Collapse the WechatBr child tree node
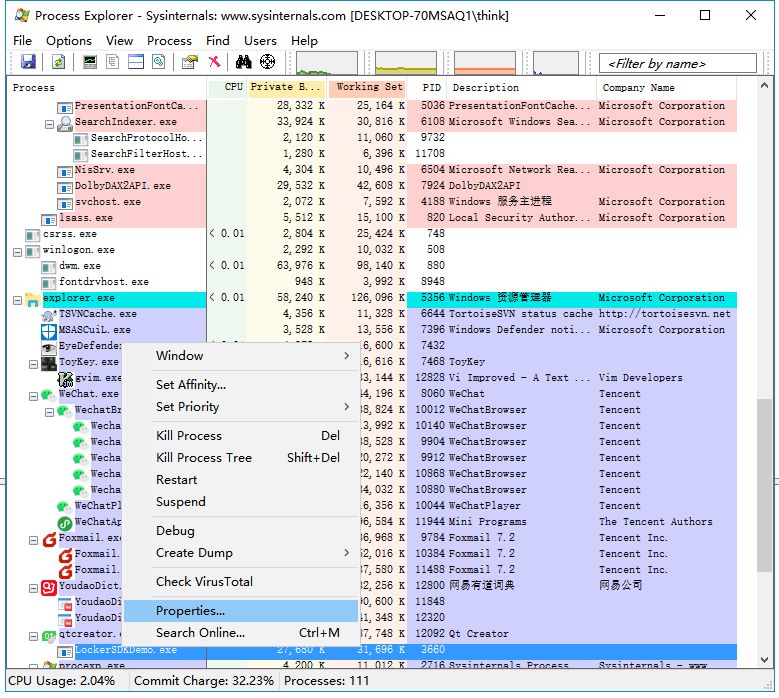Screen dimensions: 779x698 (x=49, y=412)
